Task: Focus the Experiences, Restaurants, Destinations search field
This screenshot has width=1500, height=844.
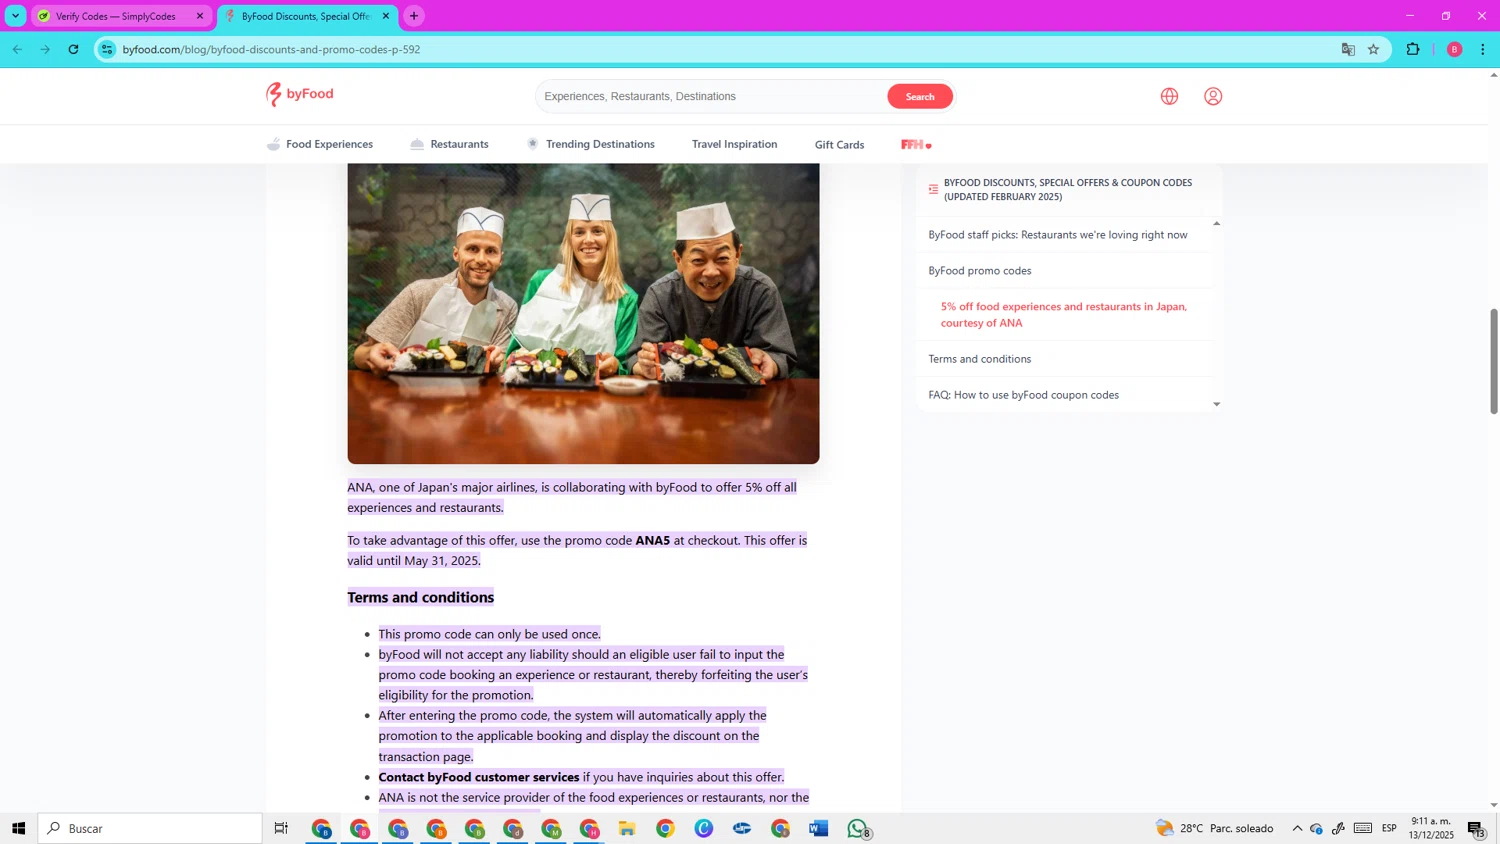Action: tap(712, 96)
